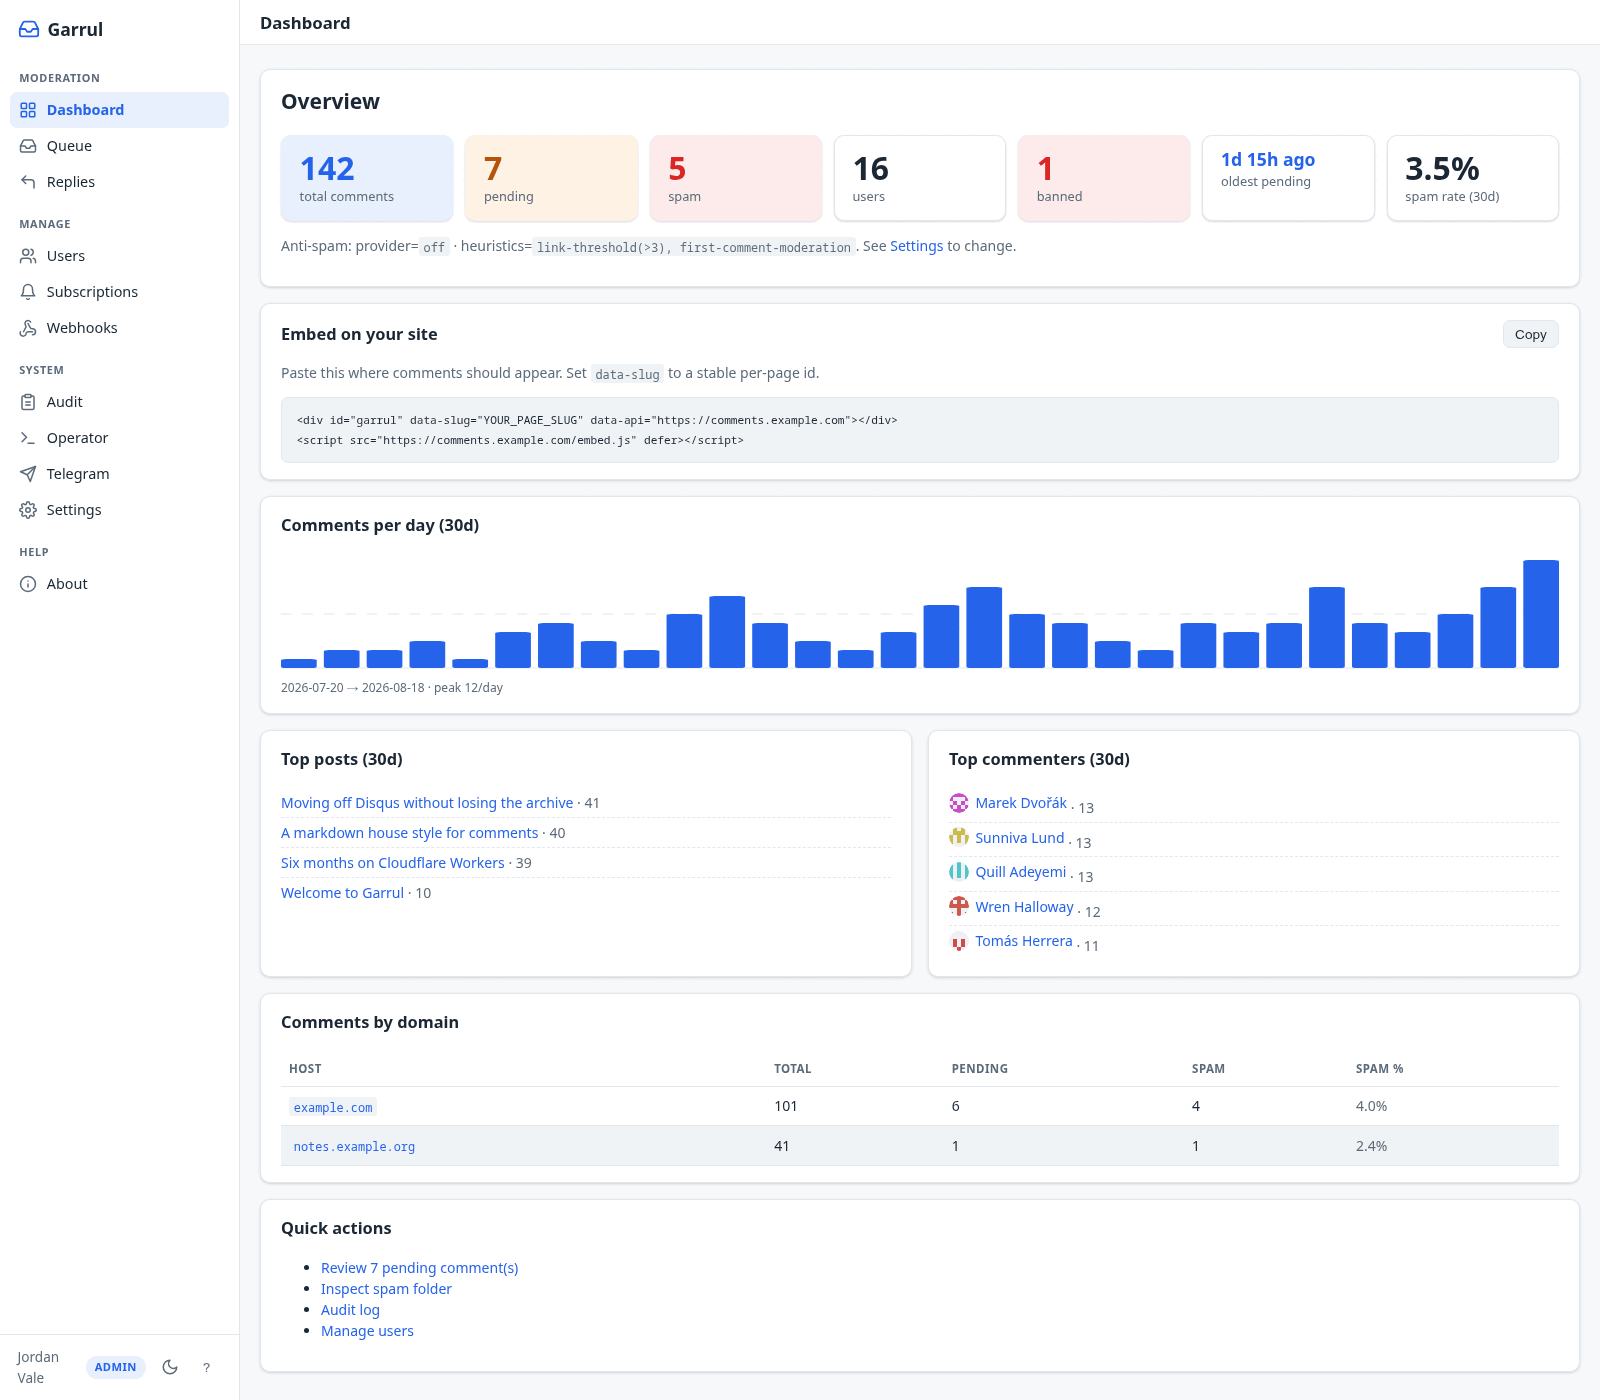Image resolution: width=1600 pixels, height=1400 pixels.
Task: Click Review 7 pending comment(s) link
Action: point(419,1268)
